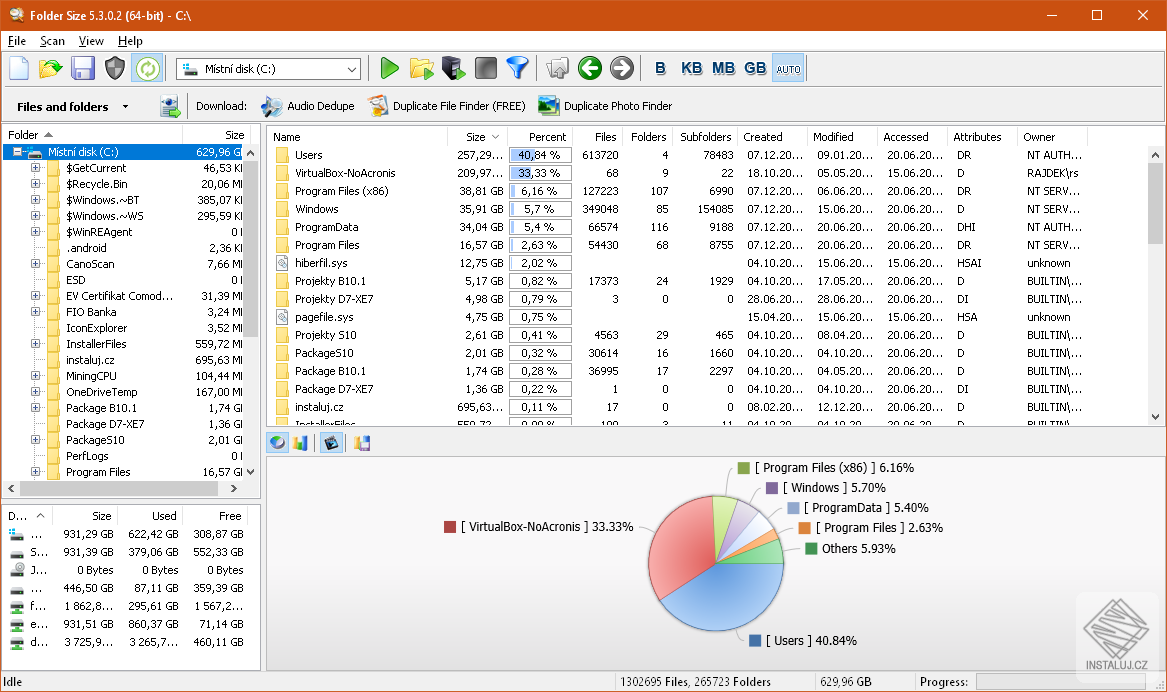Click the shield icon in toolbar
The height and width of the screenshot is (692, 1167).
115,68
